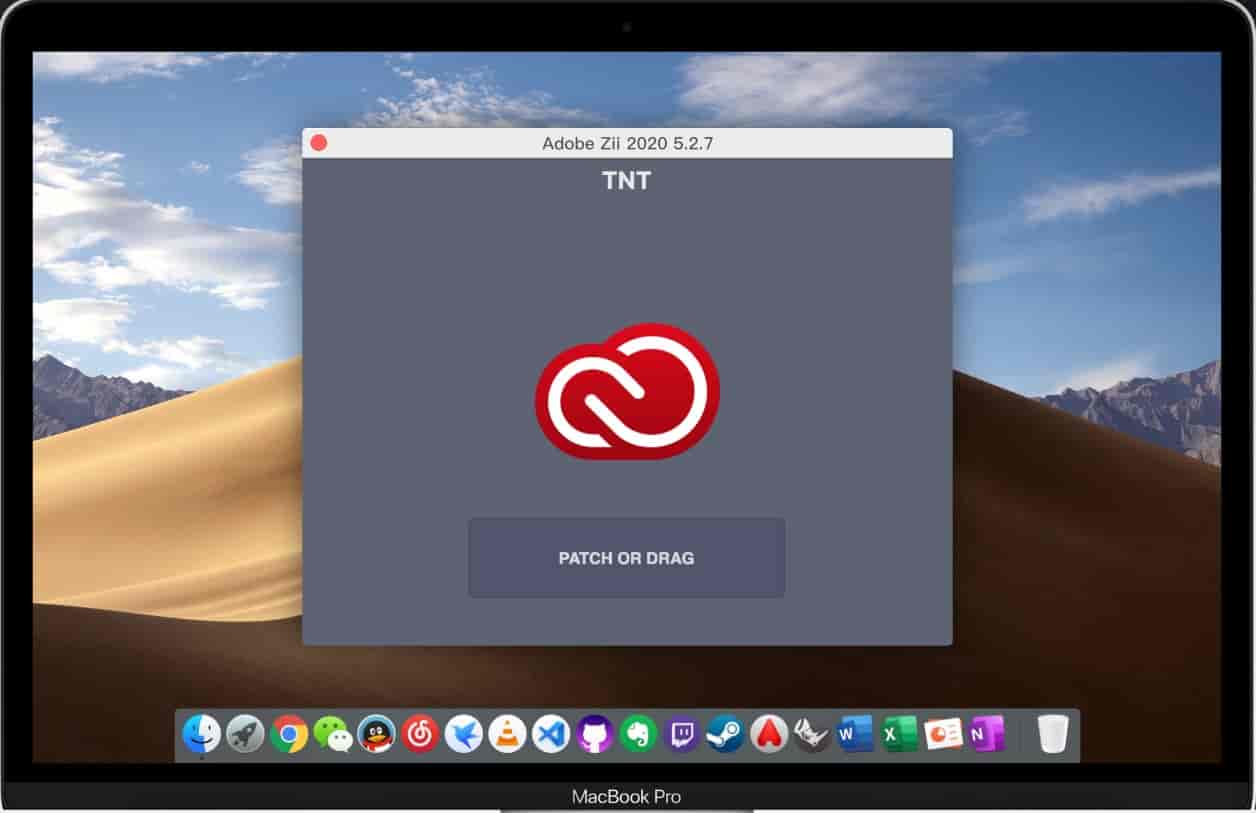Open Evernote elephant icon in dock
This screenshot has height=813, width=1256.
point(638,734)
